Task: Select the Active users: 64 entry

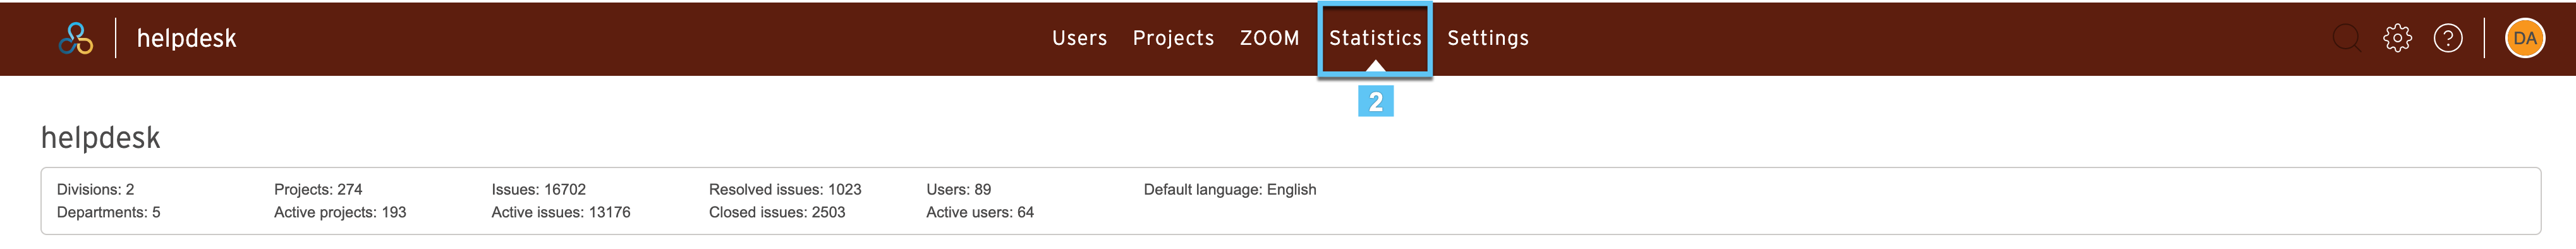Action: 980,212
